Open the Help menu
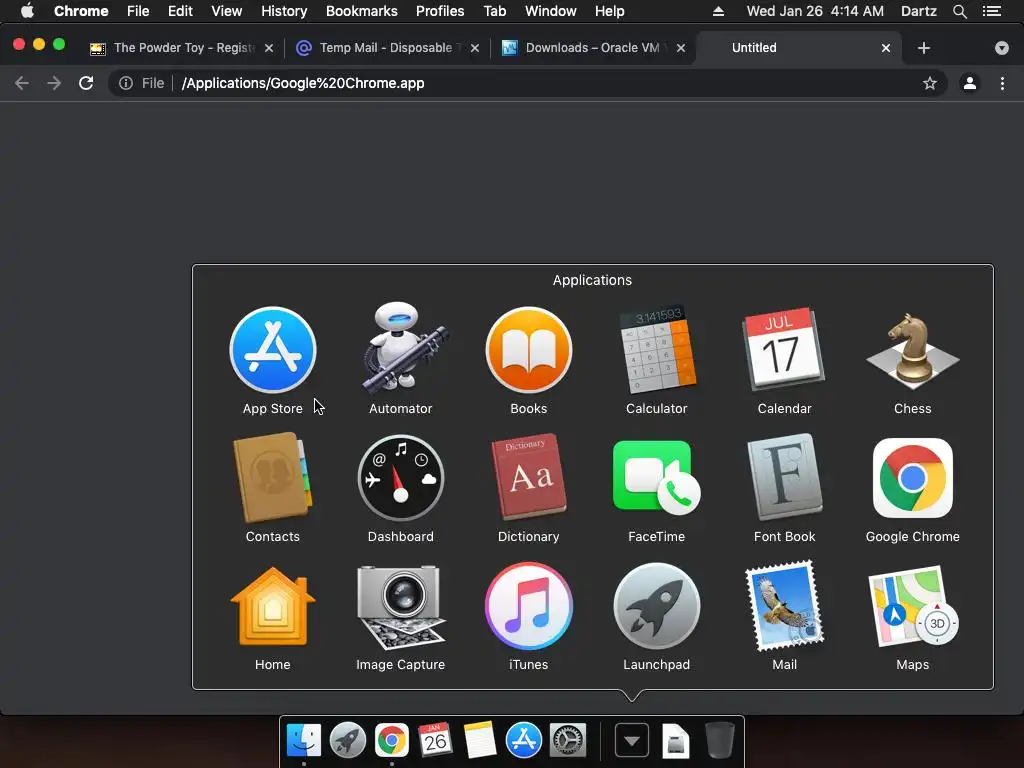Viewport: 1024px width, 768px height. click(x=609, y=11)
